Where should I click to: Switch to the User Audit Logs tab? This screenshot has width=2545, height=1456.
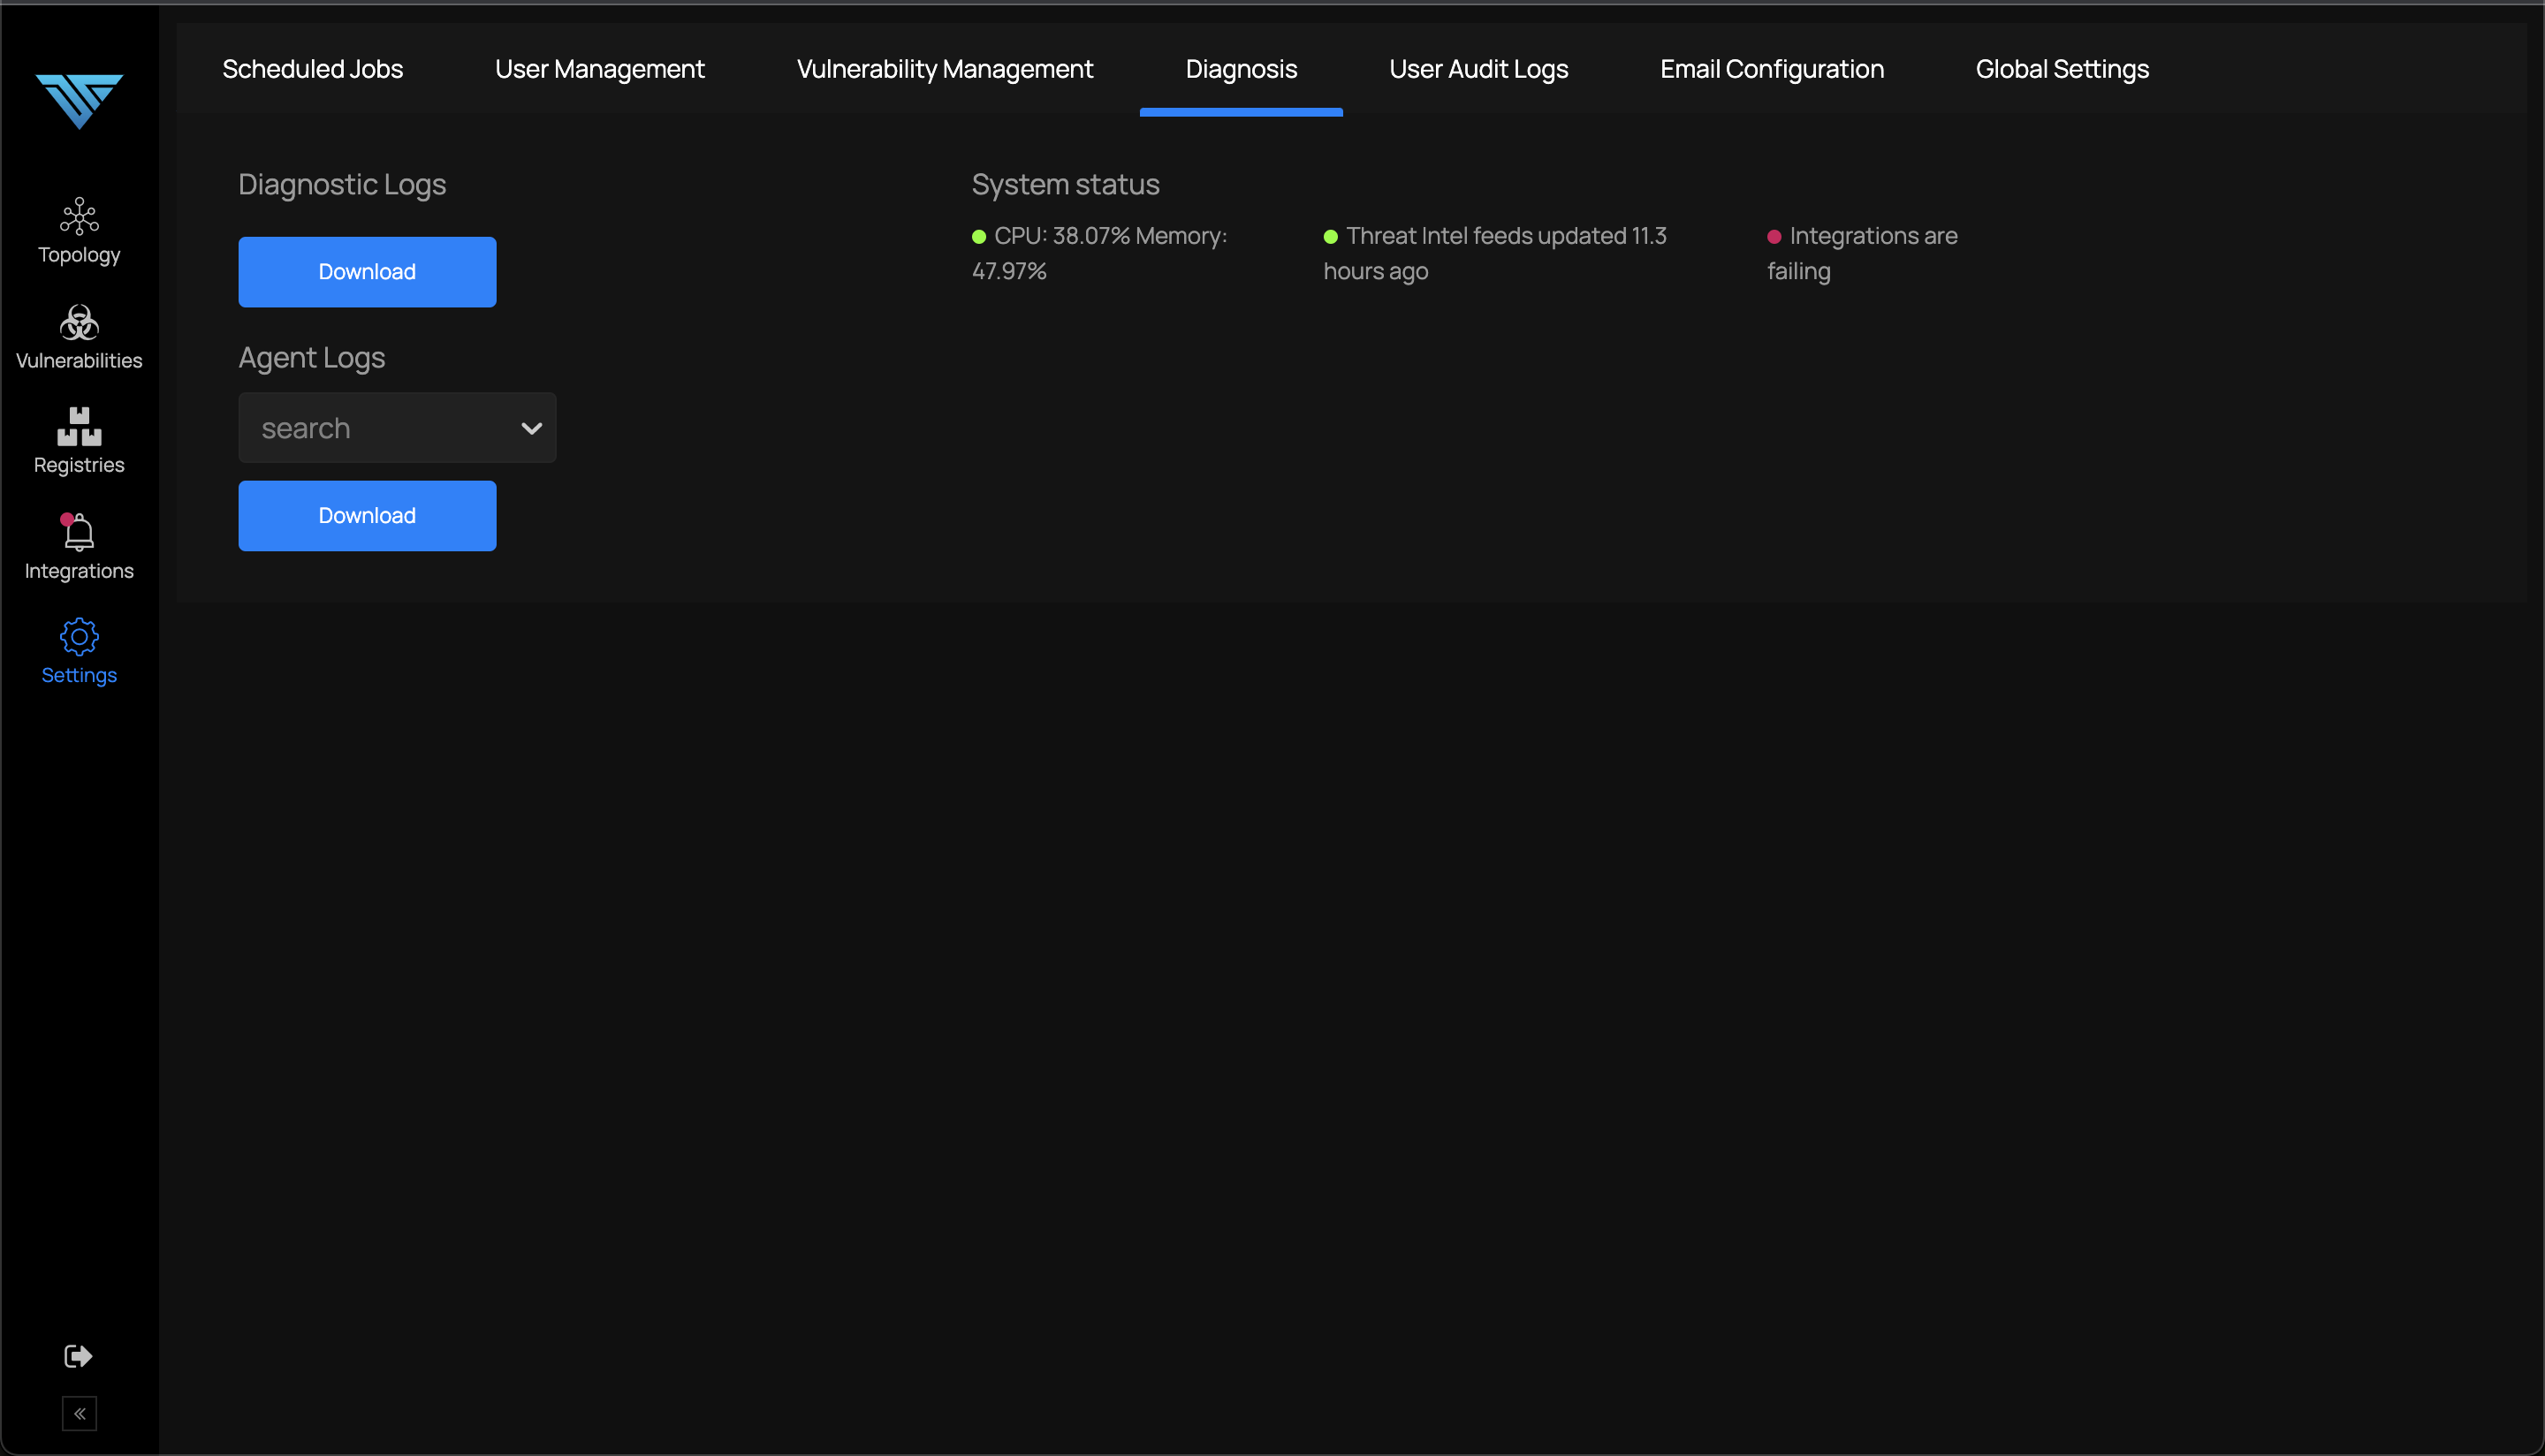[1479, 69]
